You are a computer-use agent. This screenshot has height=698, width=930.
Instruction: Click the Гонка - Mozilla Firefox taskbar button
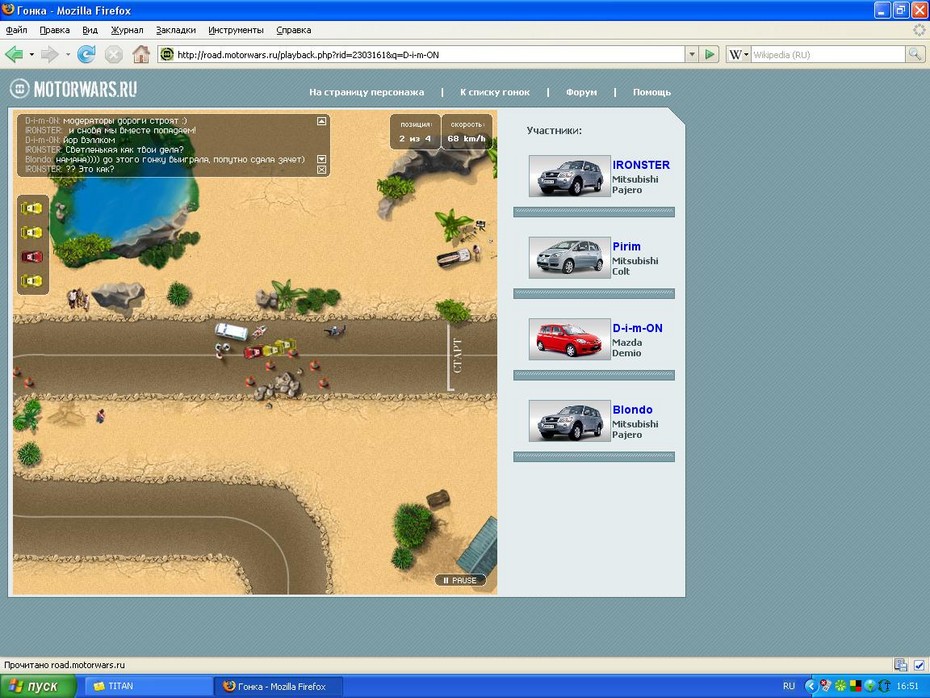tap(278, 686)
